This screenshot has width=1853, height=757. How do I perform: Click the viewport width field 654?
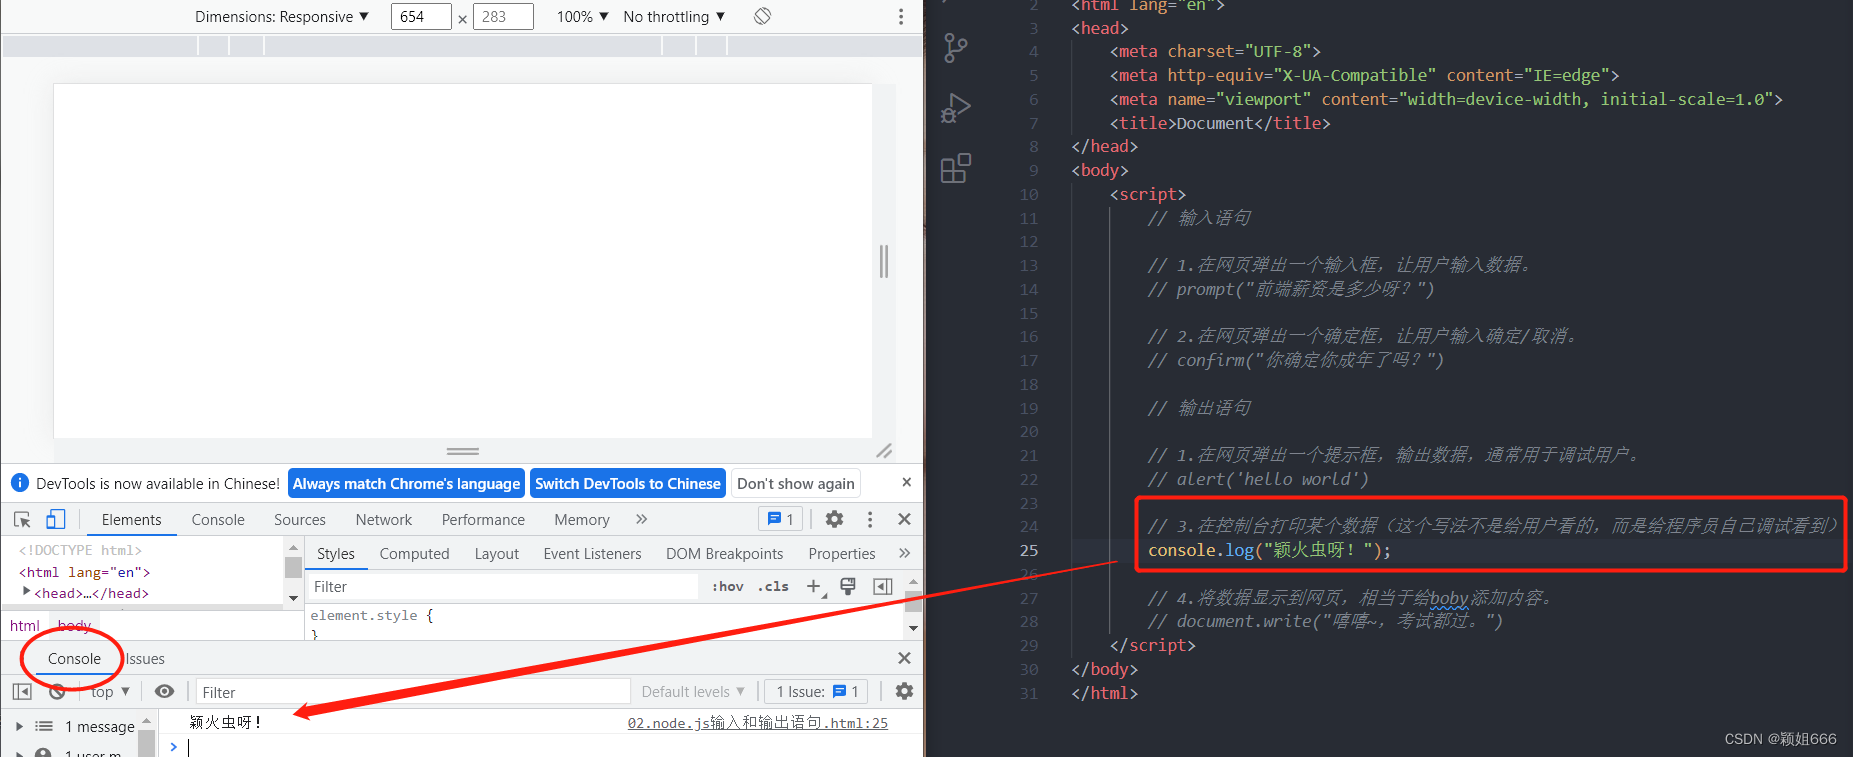pyautogui.click(x=421, y=16)
